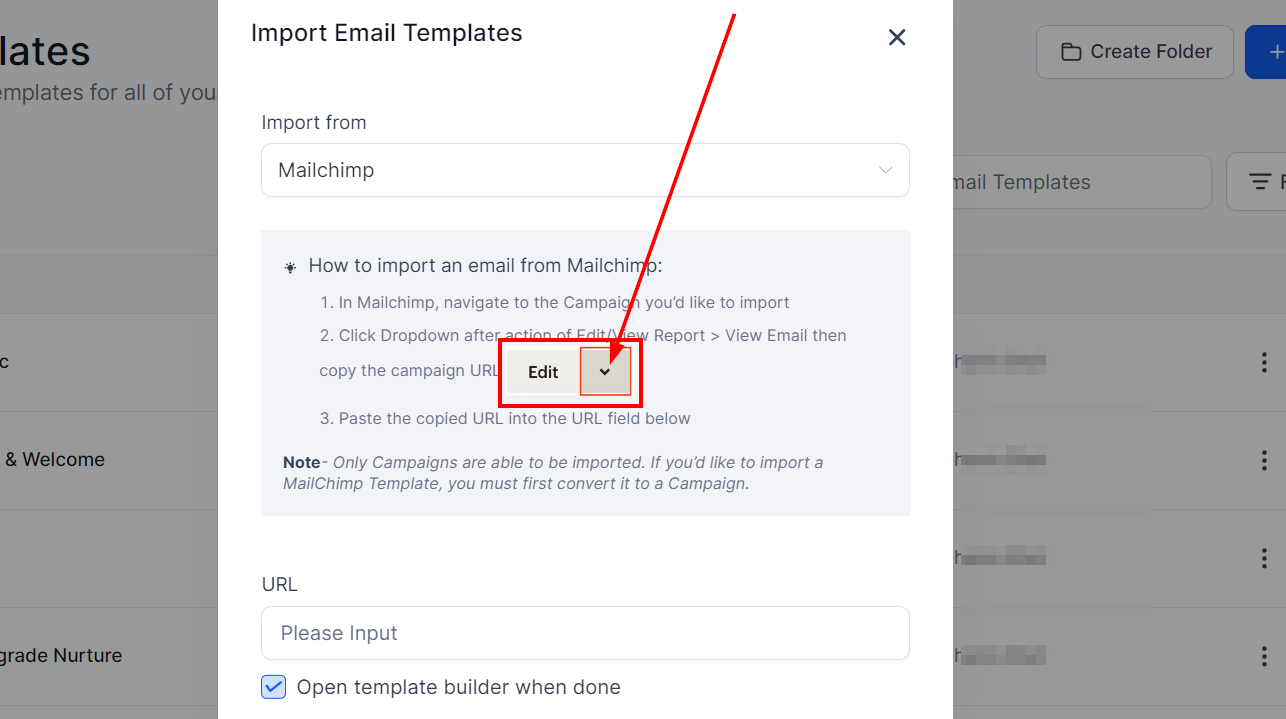Select the Welcome template row

tap(53, 460)
